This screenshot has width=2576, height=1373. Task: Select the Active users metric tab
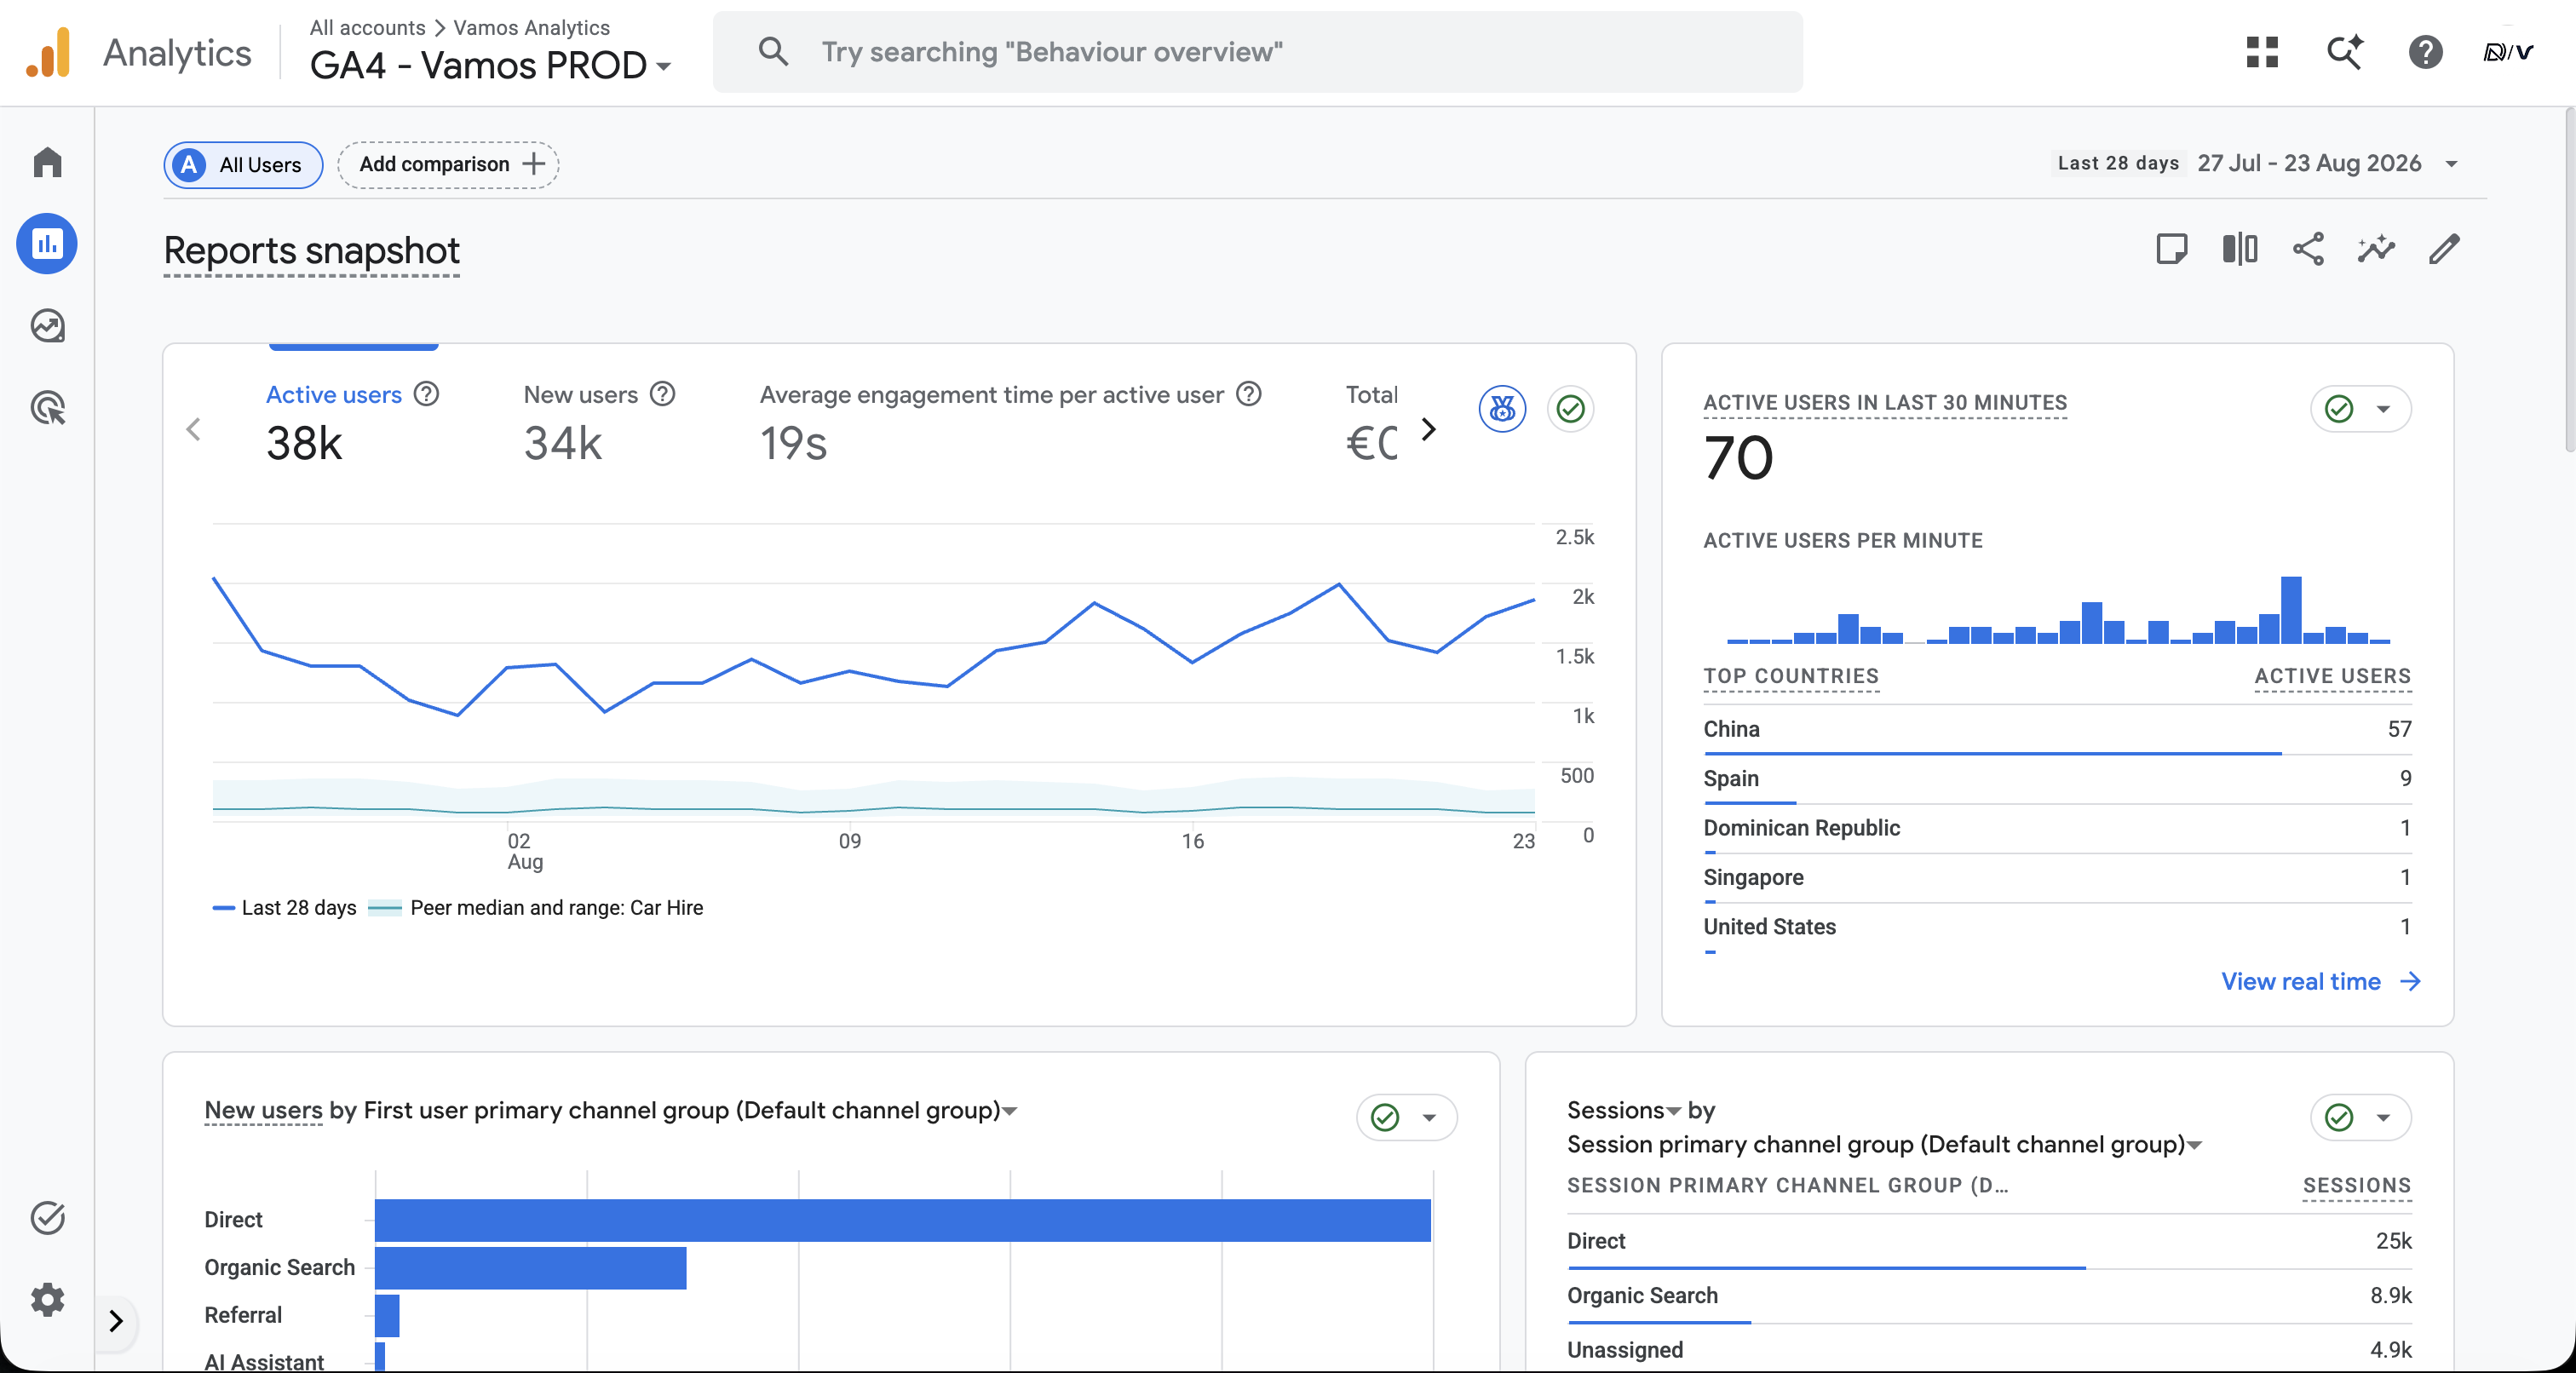[x=352, y=422]
